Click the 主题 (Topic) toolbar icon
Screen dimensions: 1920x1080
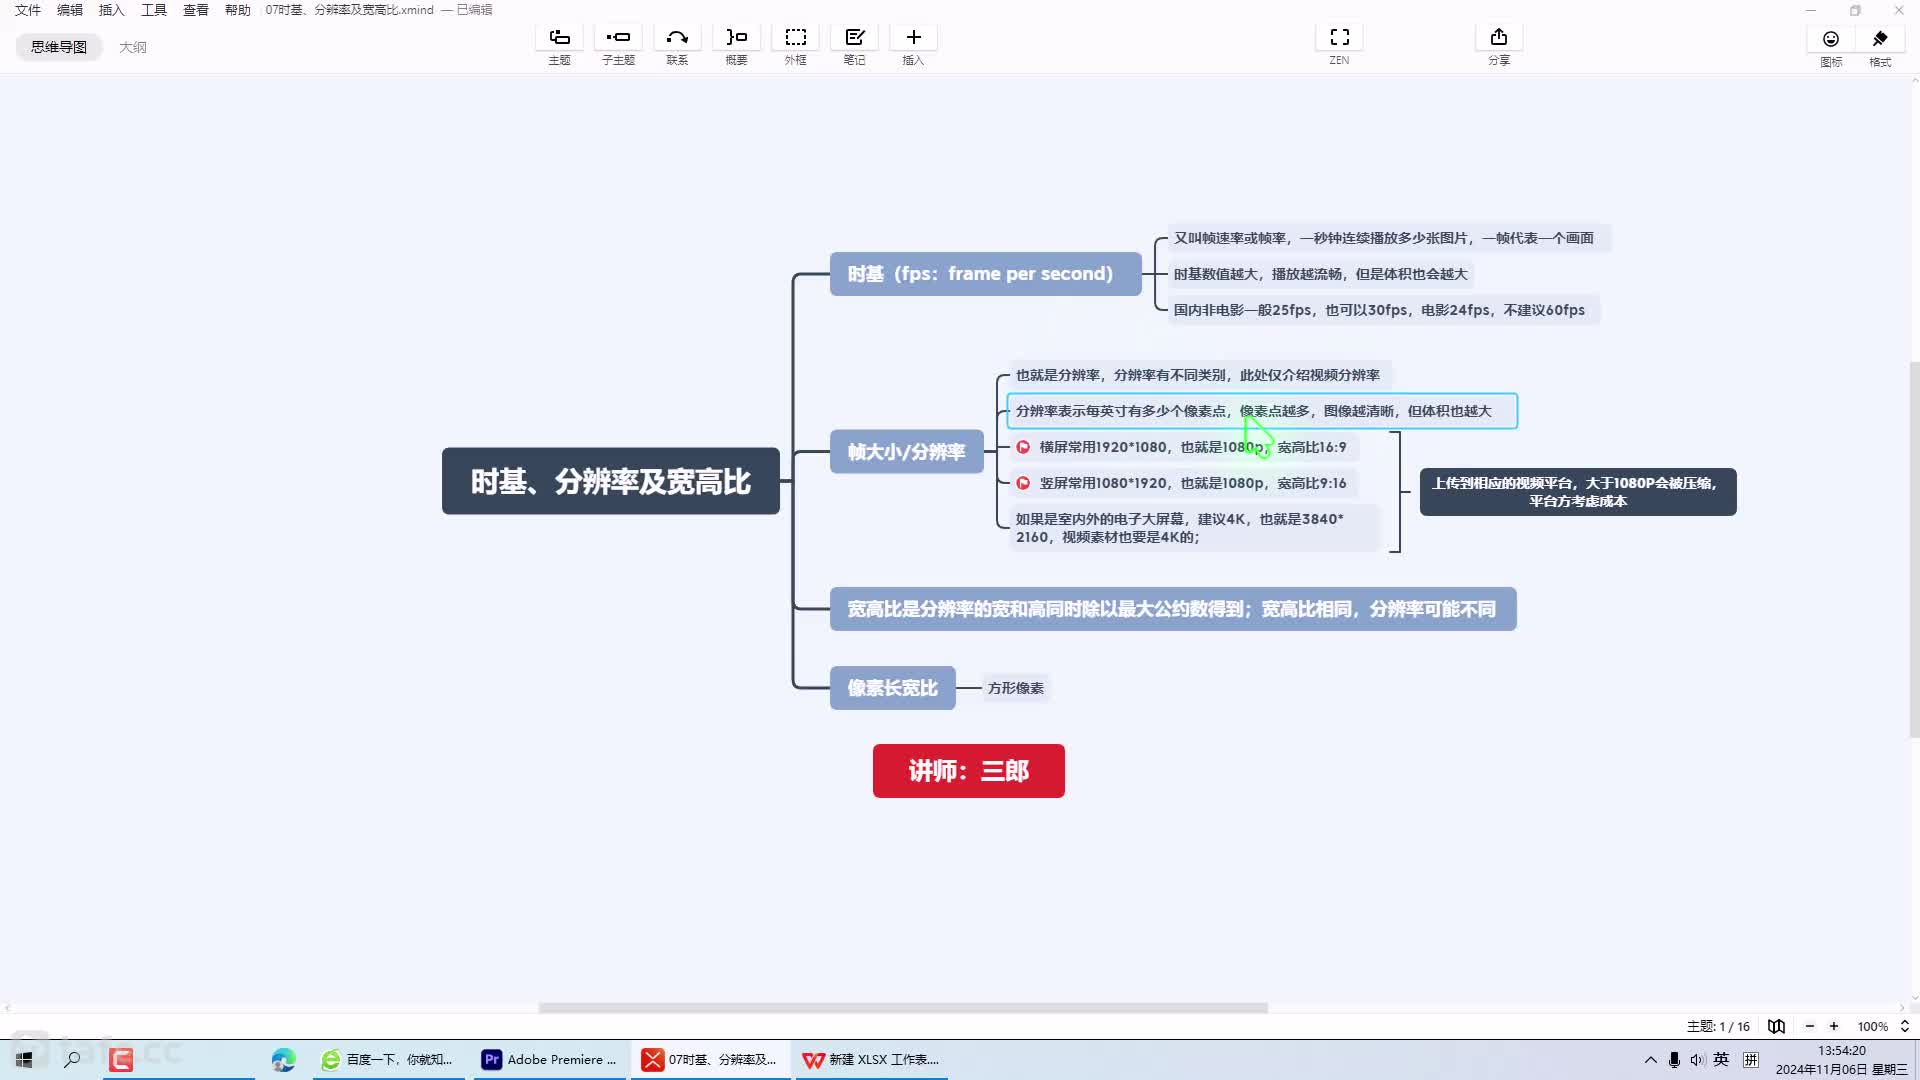click(x=559, y=38)
